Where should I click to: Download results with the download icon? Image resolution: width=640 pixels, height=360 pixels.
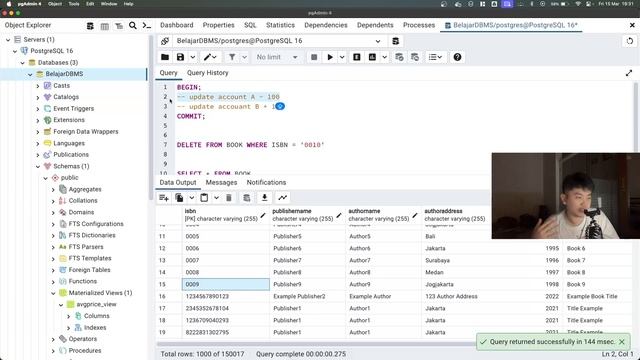[x=264, y=198]
